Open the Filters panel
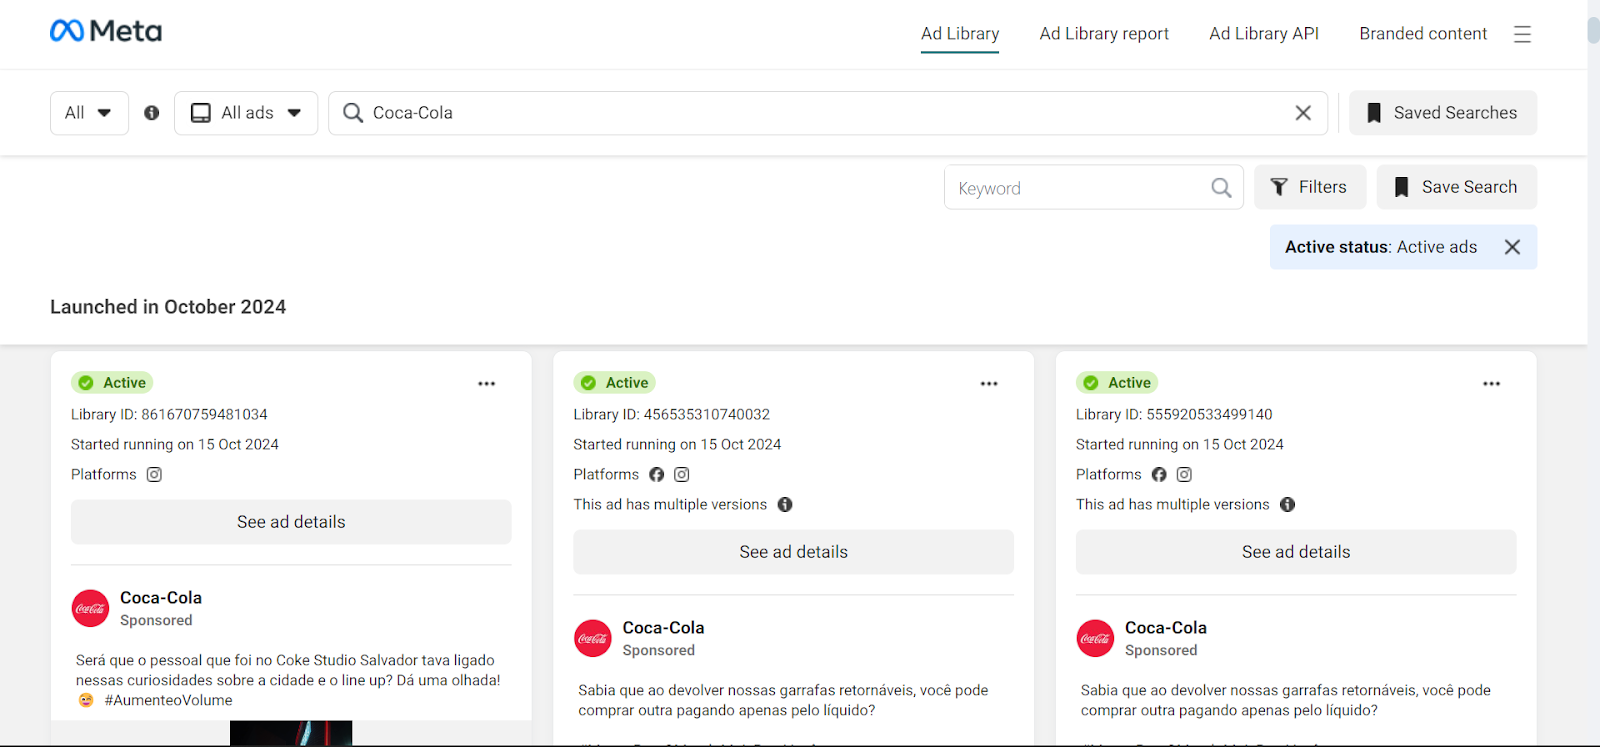The width and height of the screenshot is (1600, 747). [x=1309, y=187]
